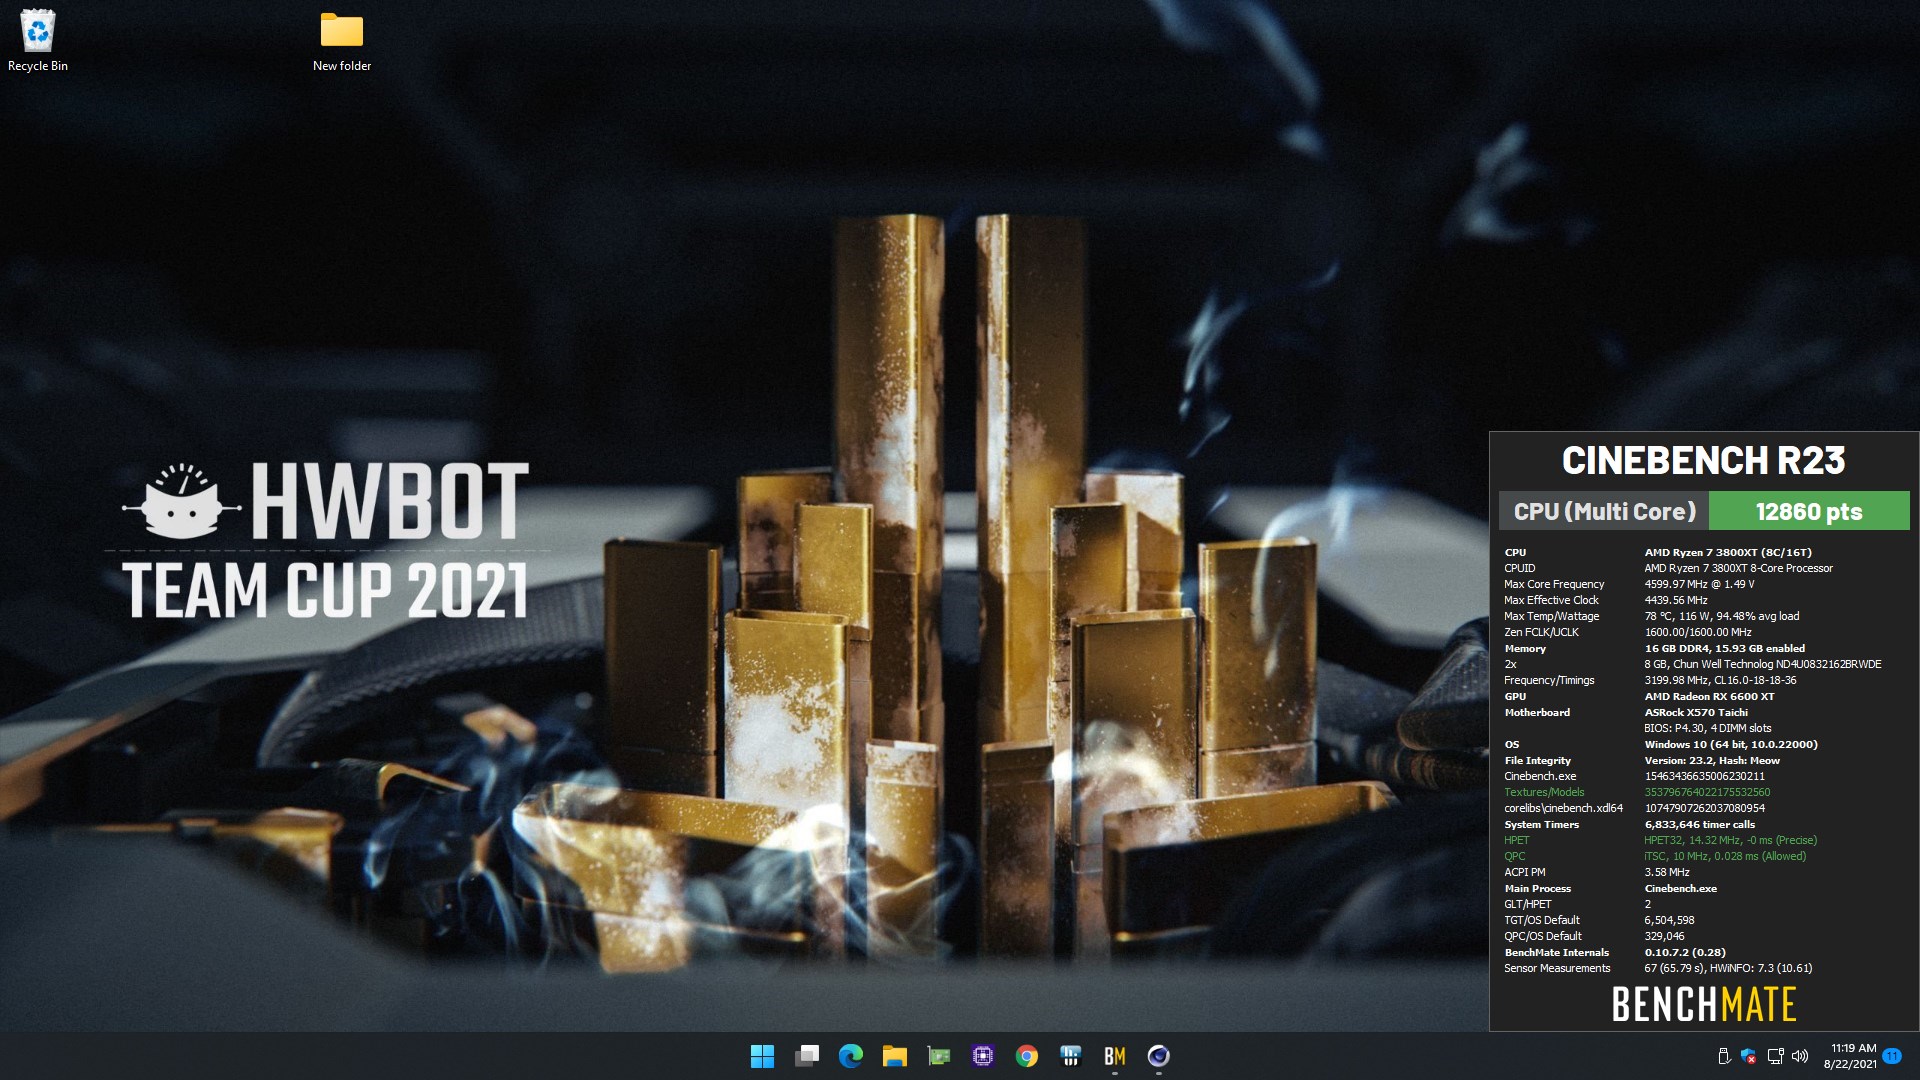Click the BENCHMATE logo in result panel
The width and height of the screenshot is (1920, 1080).
(x=1704, y=1004)
